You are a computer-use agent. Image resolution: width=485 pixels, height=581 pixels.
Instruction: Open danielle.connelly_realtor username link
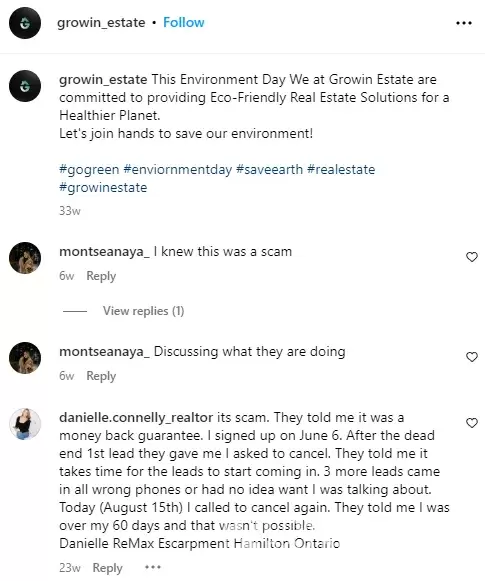(136, 418)
